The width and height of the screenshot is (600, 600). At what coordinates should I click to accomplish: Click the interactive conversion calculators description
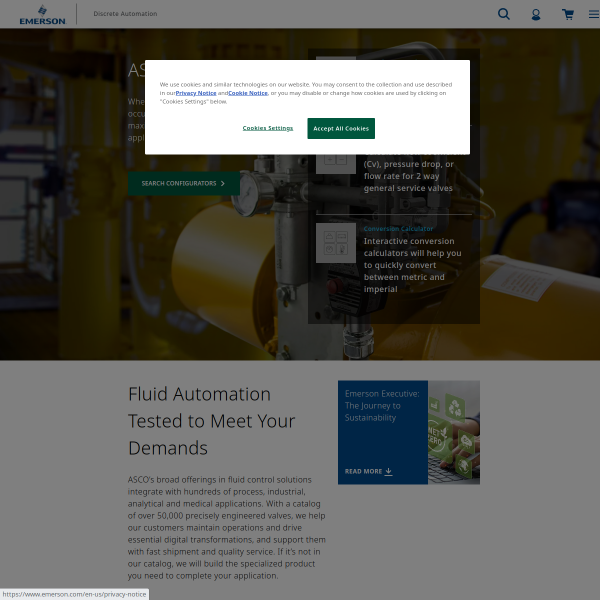[x=412, y=265]
